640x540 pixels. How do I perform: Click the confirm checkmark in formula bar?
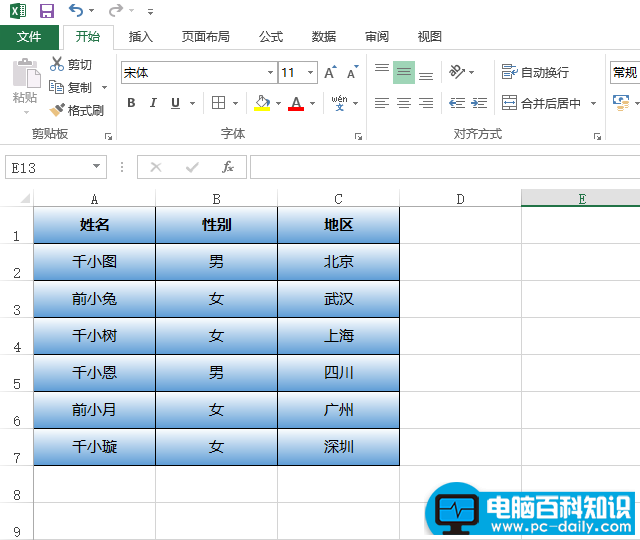pyautogui.click(x=192, y=167)
